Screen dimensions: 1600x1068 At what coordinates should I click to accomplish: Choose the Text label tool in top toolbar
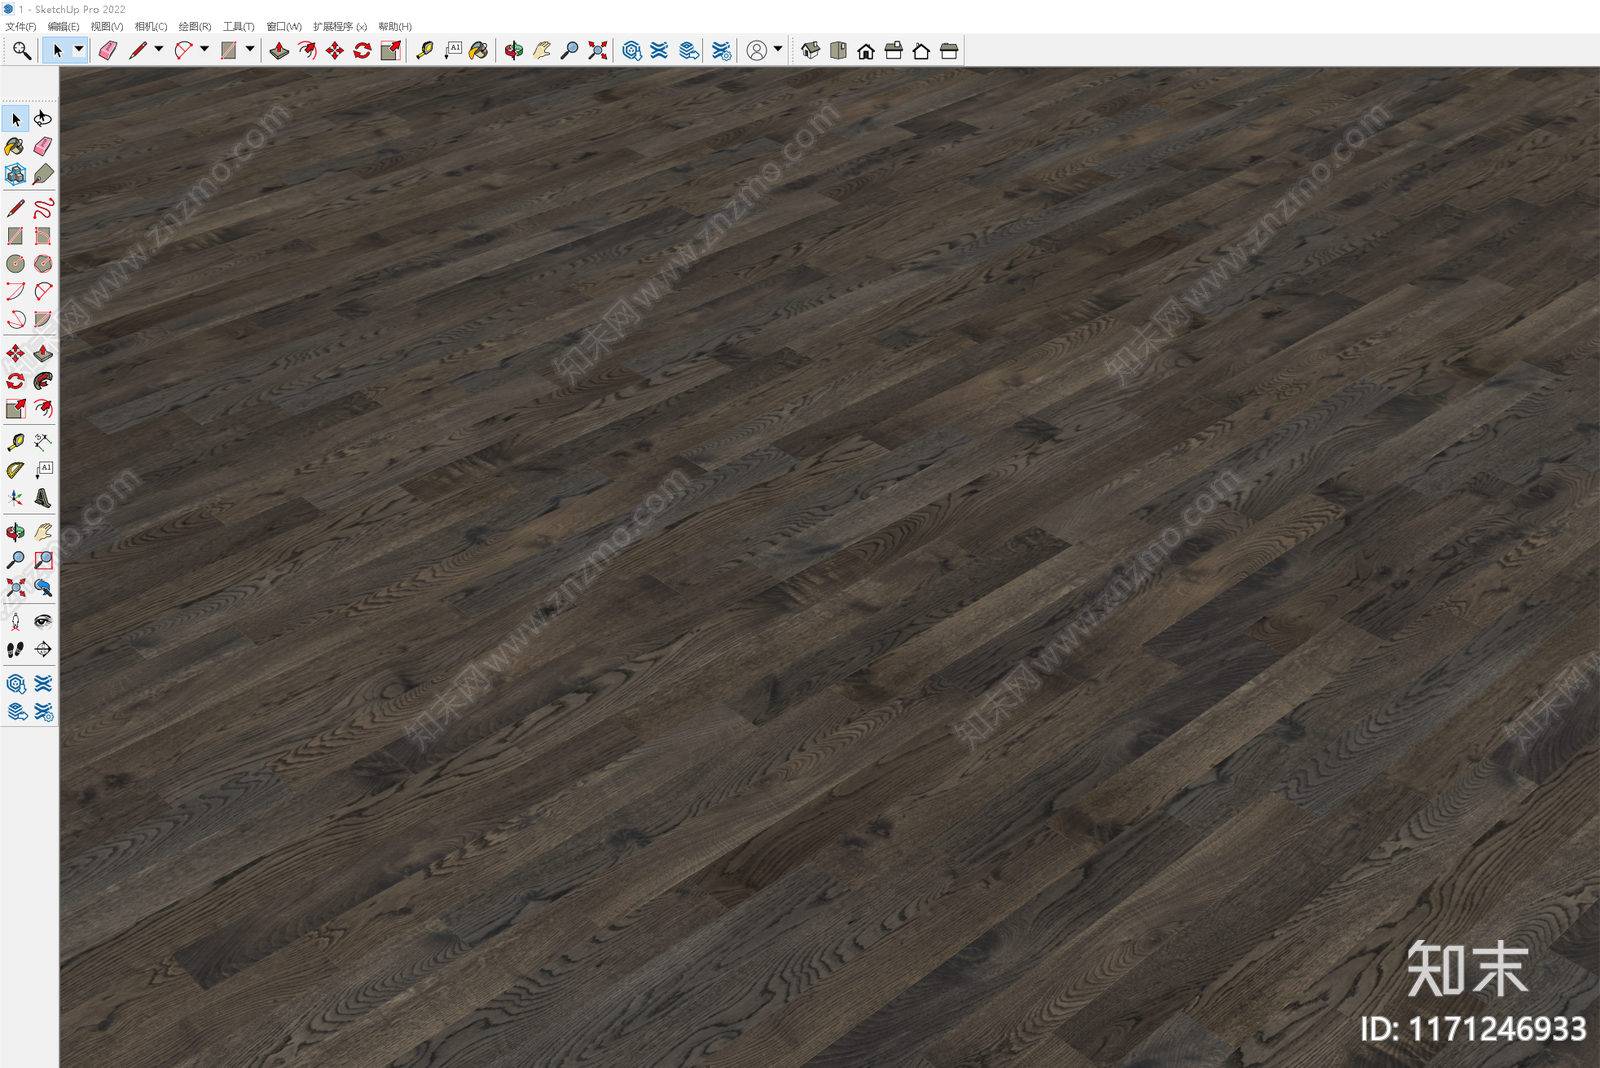(x=453, y=50)
